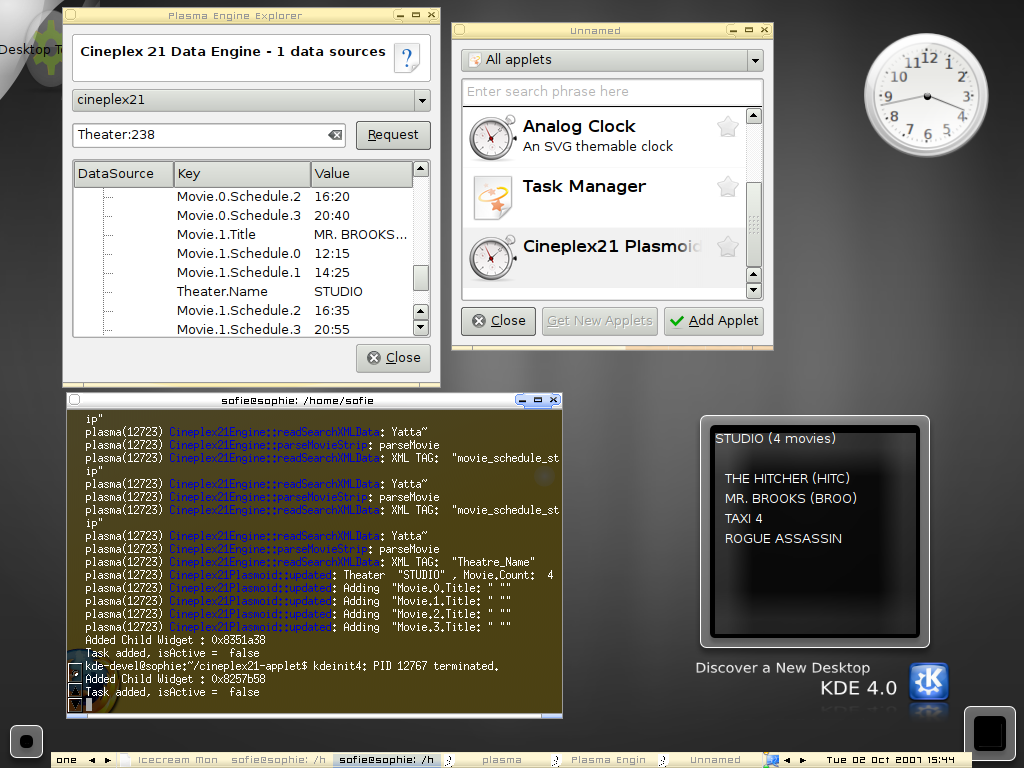Toggle favorite star for Cineplex21 Plasmoid

[728, 247]
